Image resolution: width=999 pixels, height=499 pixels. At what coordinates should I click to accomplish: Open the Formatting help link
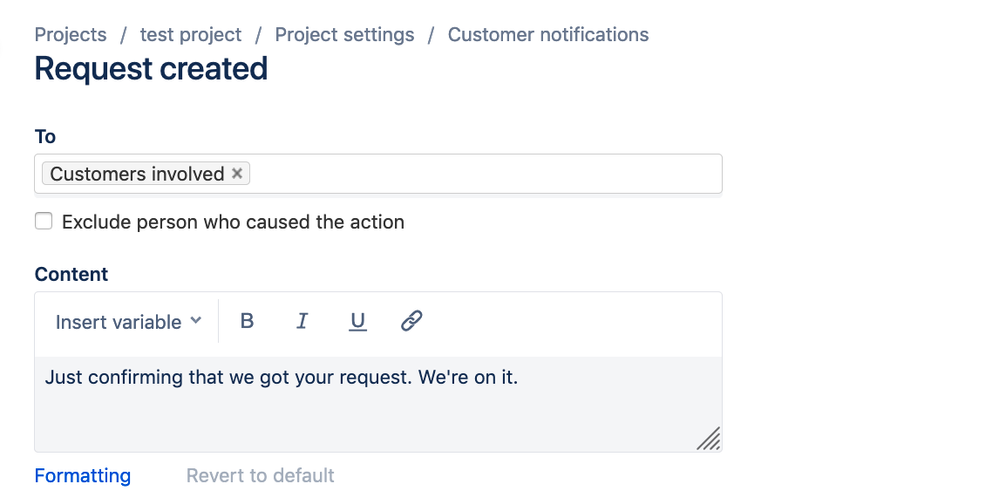(82, 476)
